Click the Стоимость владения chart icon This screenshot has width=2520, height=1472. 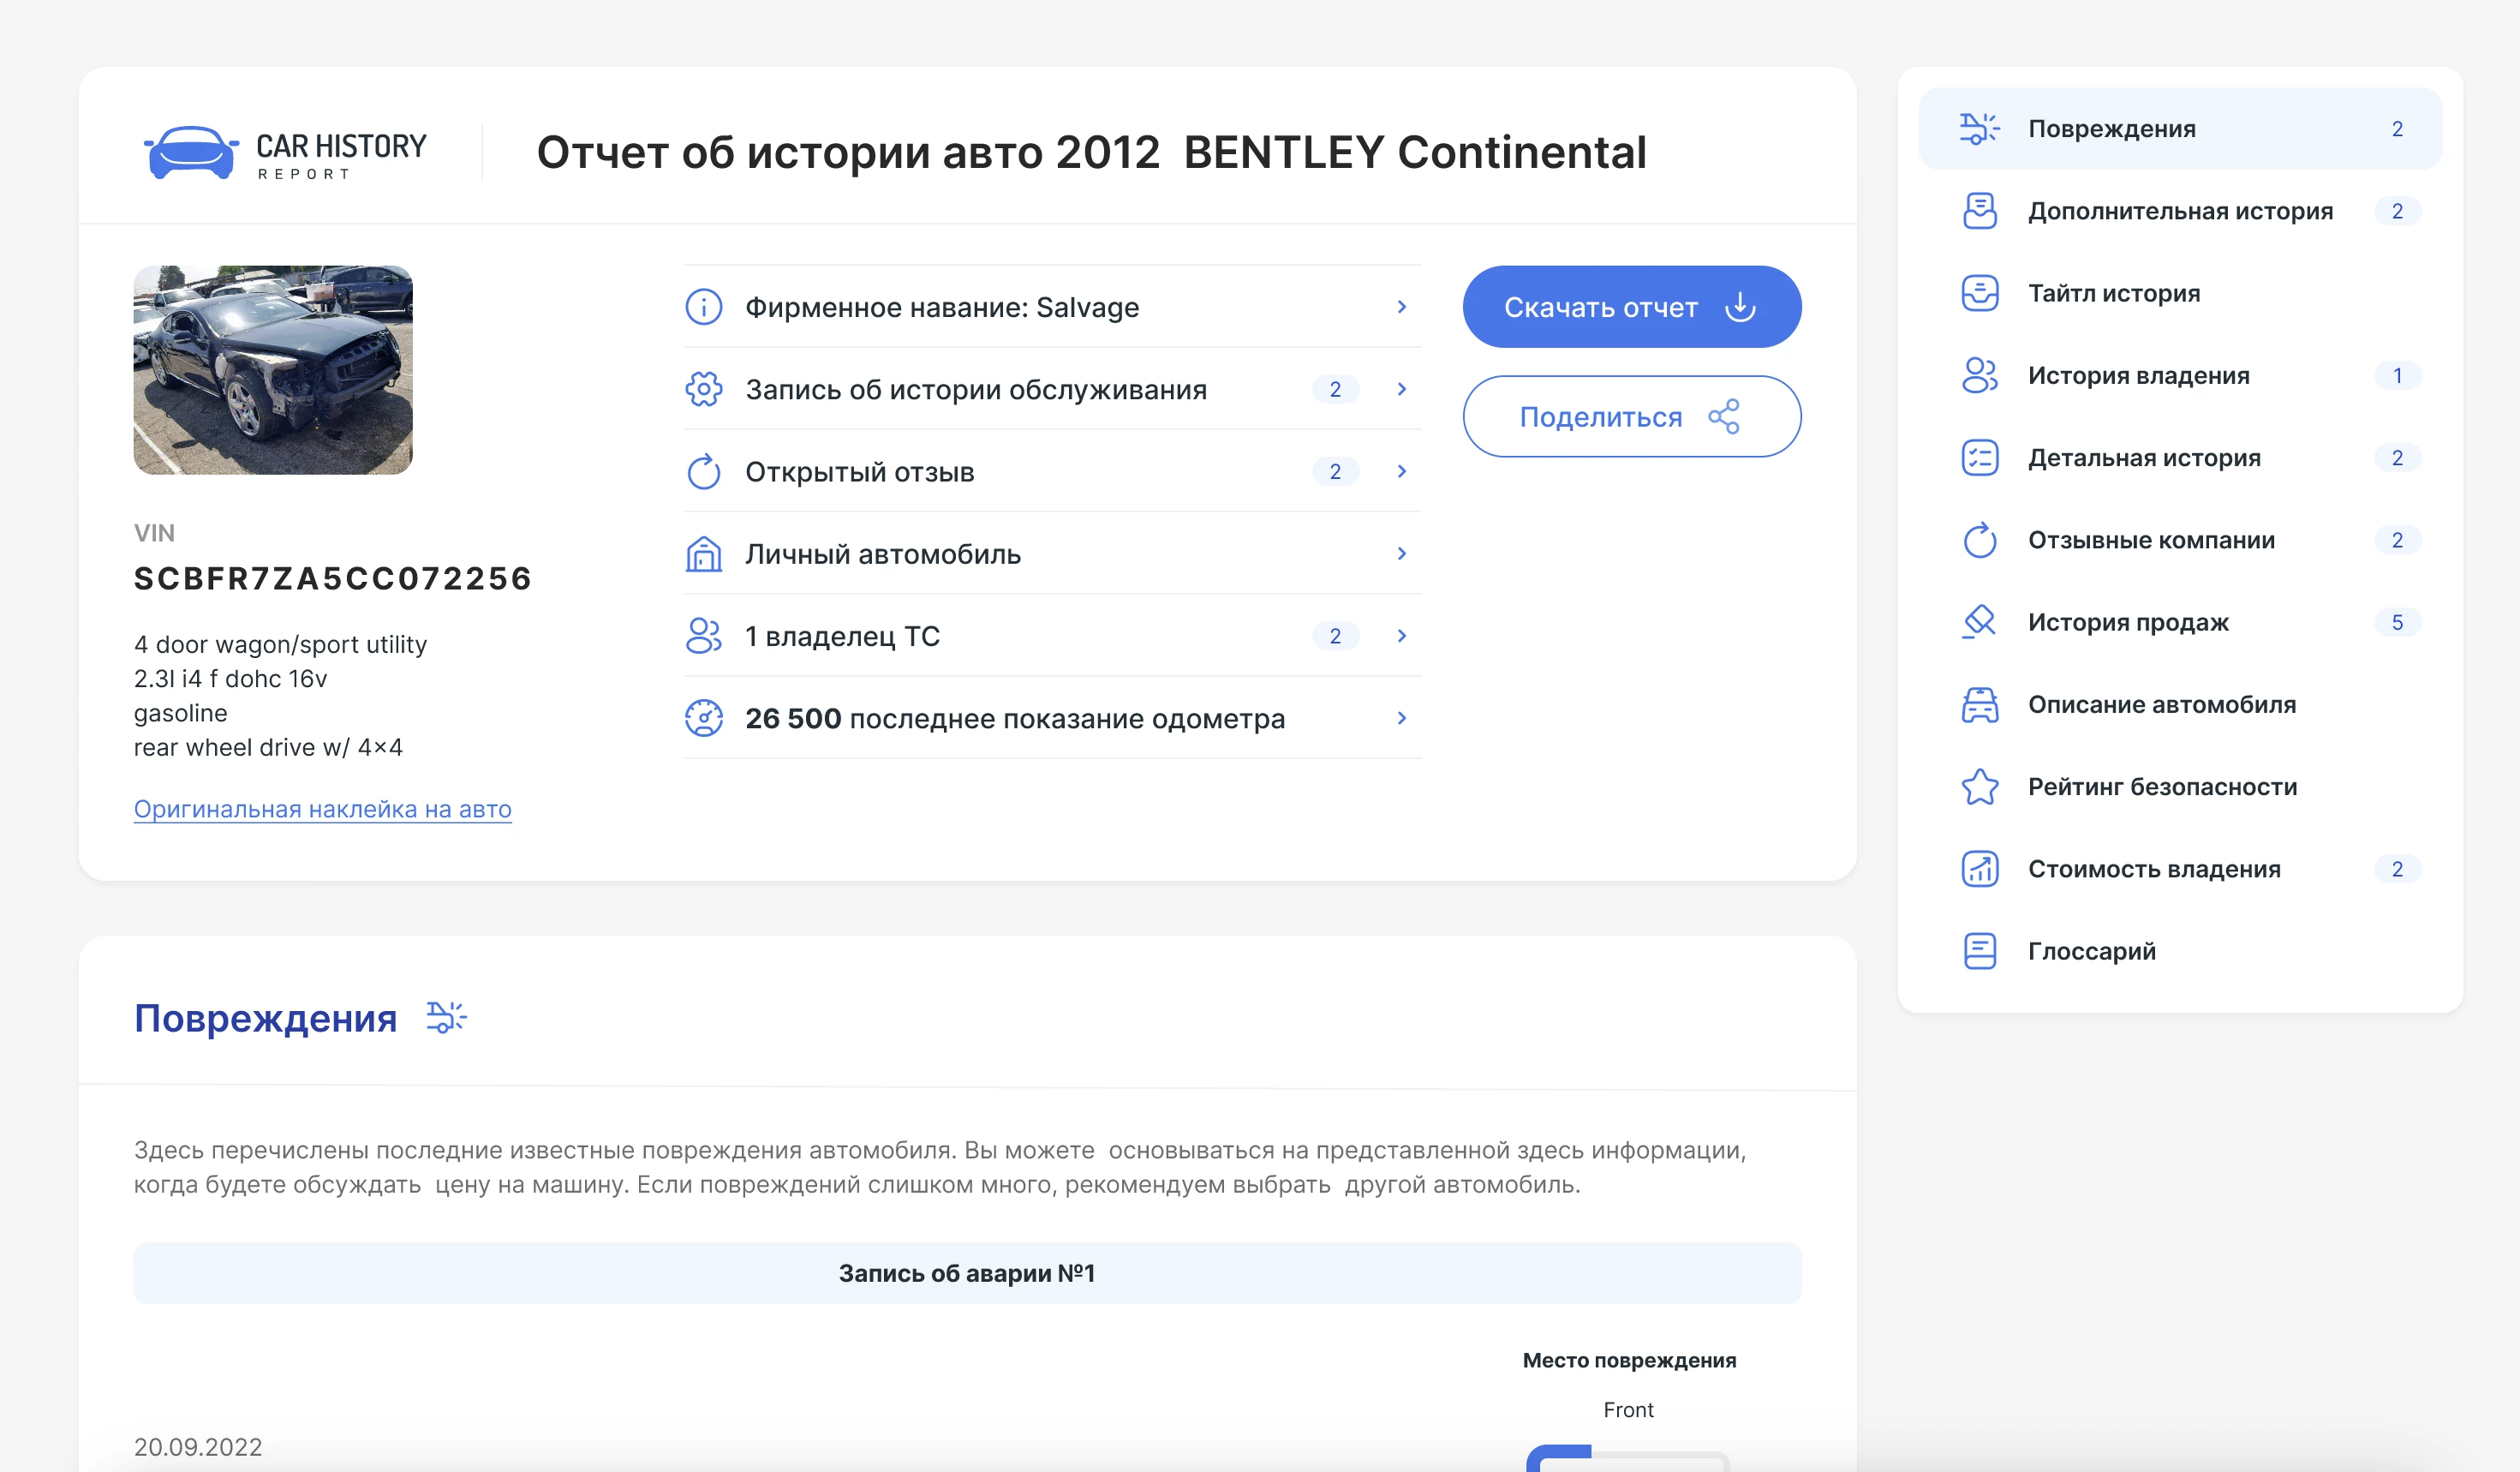(x=1979, y=868)
